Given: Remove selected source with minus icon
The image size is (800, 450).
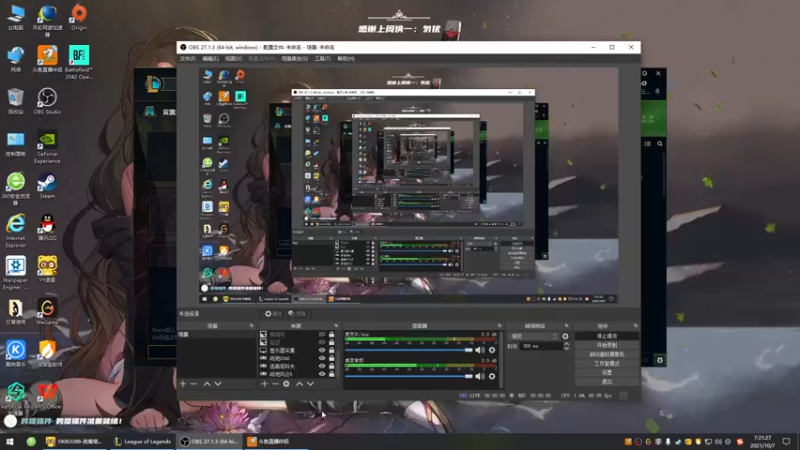Looking at the screenshot, I should click(x=275, y=384).
